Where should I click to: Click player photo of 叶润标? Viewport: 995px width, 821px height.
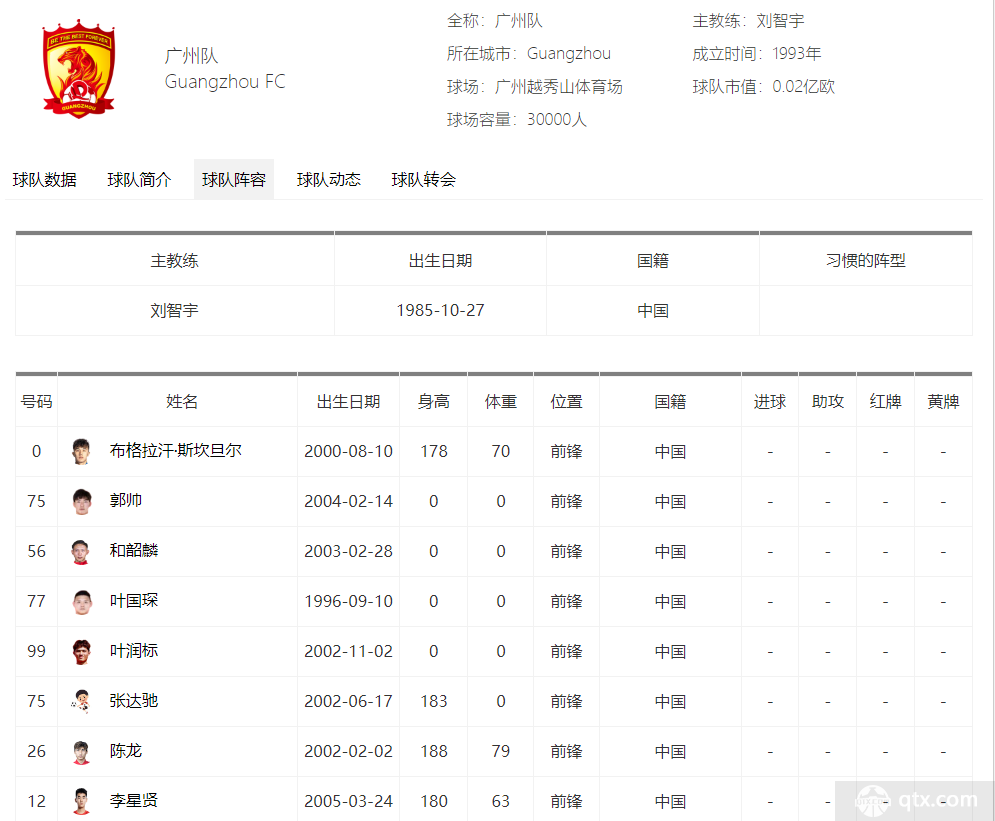(81, 652)
